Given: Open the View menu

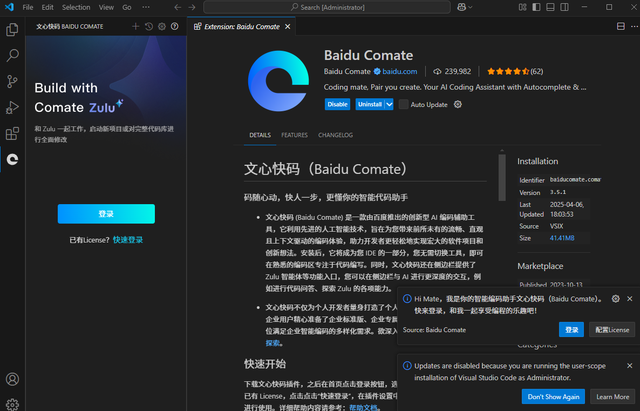Looking at the screenshot, I should (106, 7).
